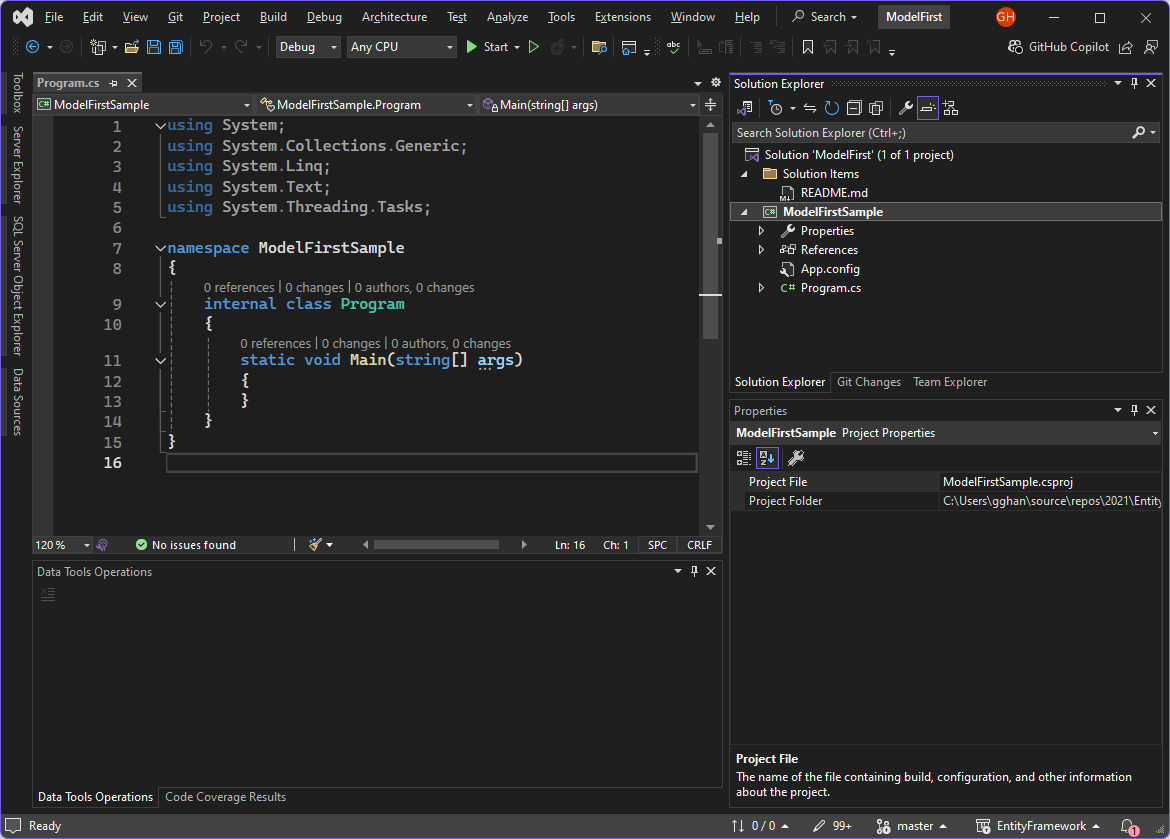Toggle a bookmark on the current line
Image resolution: width=1170 pixels, height=839 pixels.
click(x=807, y=46)
